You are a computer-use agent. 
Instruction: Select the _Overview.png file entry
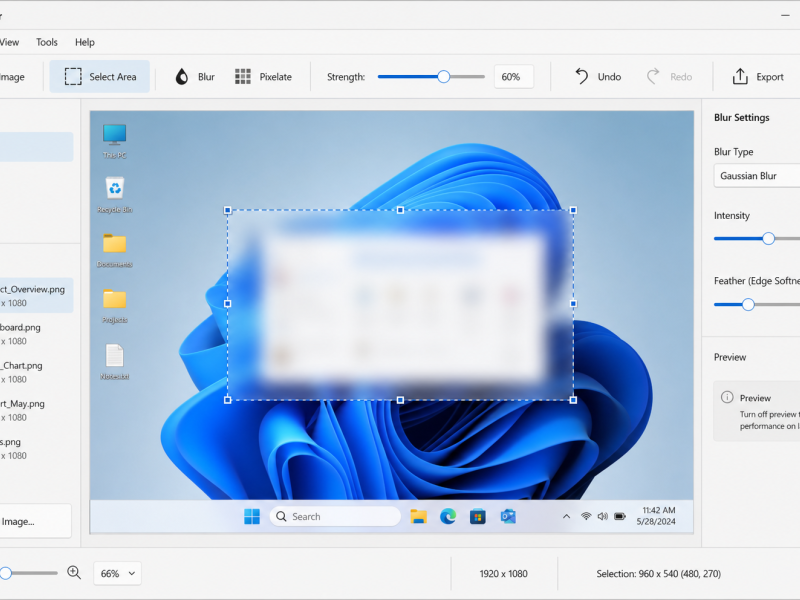[36, 295]
